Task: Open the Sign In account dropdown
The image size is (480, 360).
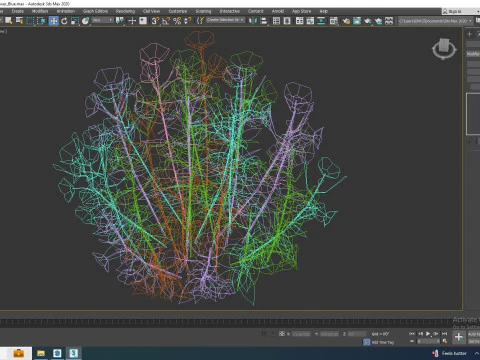Action: [x=461, y=11]
